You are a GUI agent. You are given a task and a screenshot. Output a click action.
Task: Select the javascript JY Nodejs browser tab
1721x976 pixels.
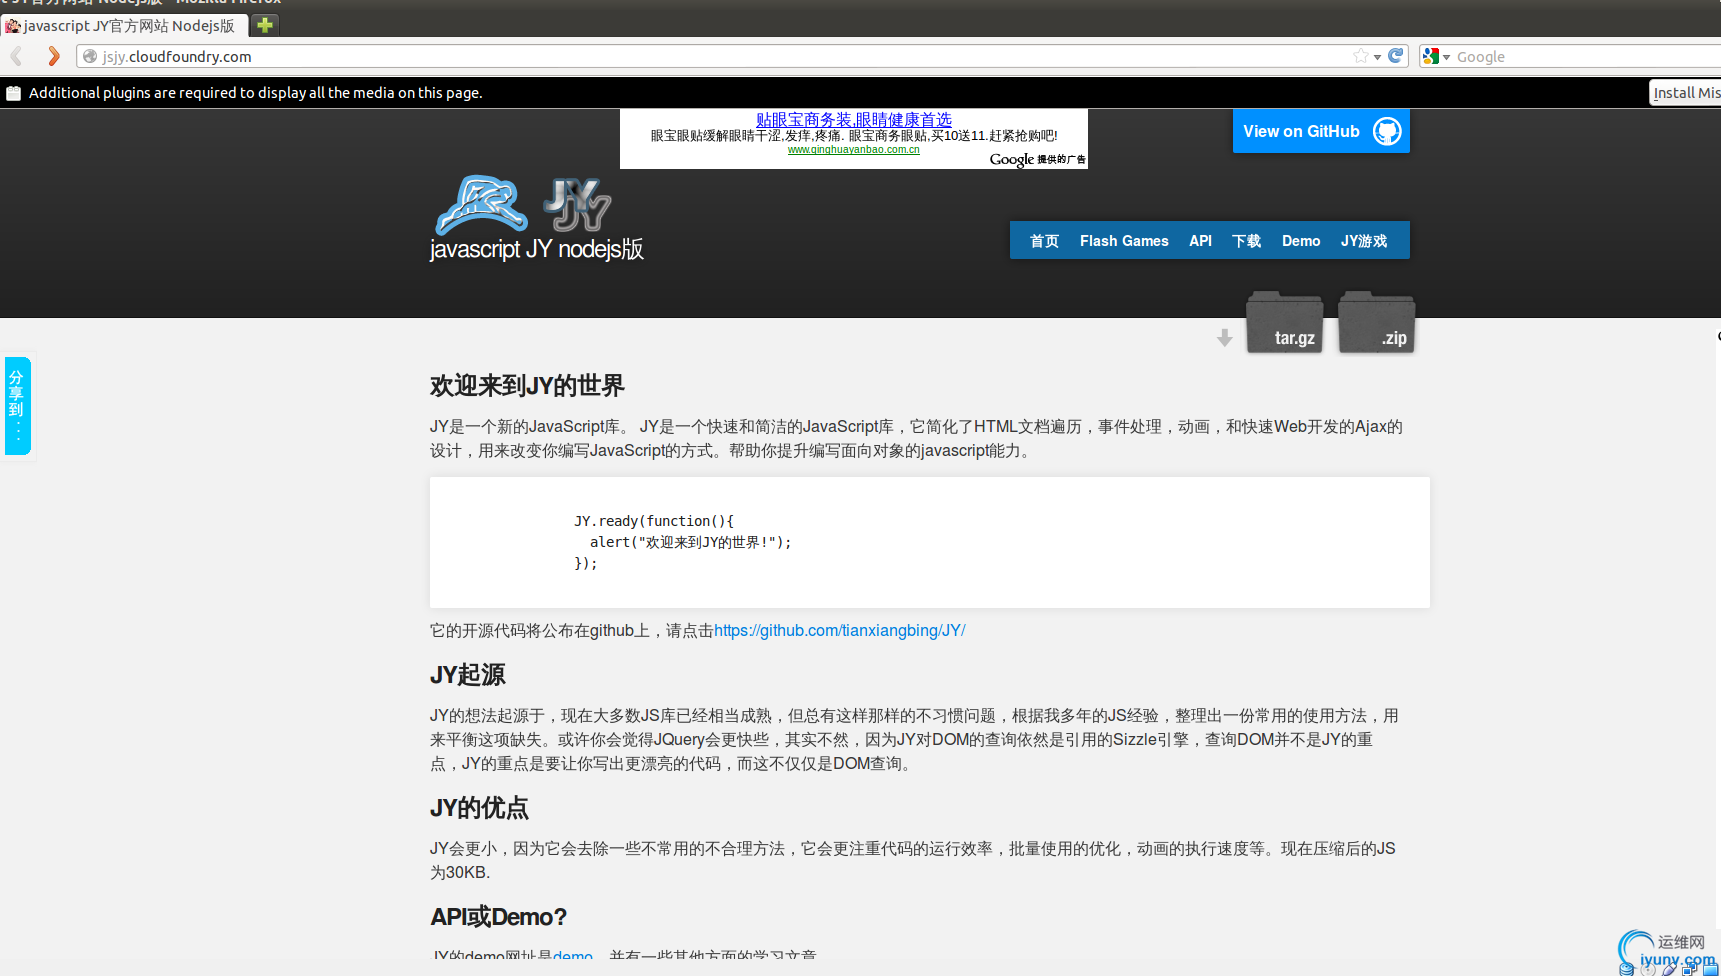124,26
